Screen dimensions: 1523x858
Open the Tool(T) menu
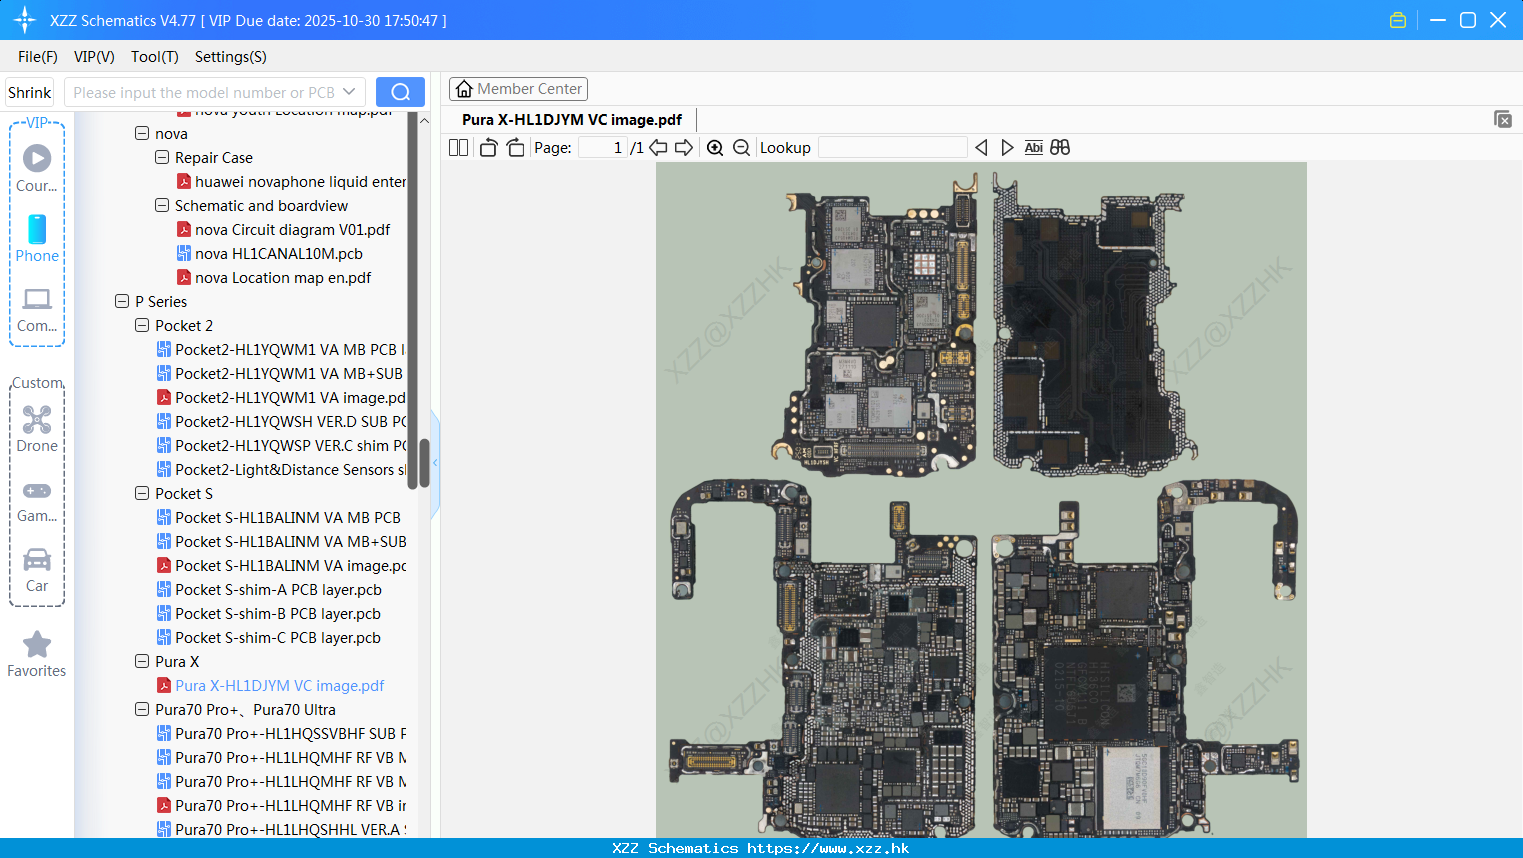[155, 57]
